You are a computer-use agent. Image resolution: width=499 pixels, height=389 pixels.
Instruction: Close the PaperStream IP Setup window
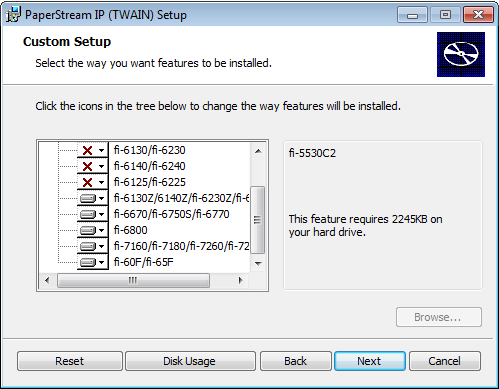(x=478, y=15)
